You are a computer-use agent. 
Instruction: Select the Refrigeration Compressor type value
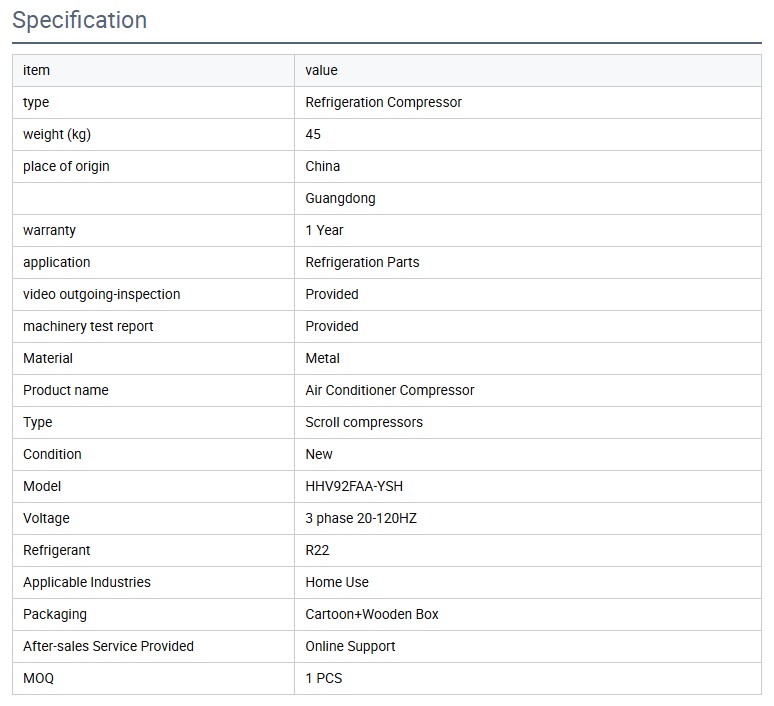(x=383, y=102)
